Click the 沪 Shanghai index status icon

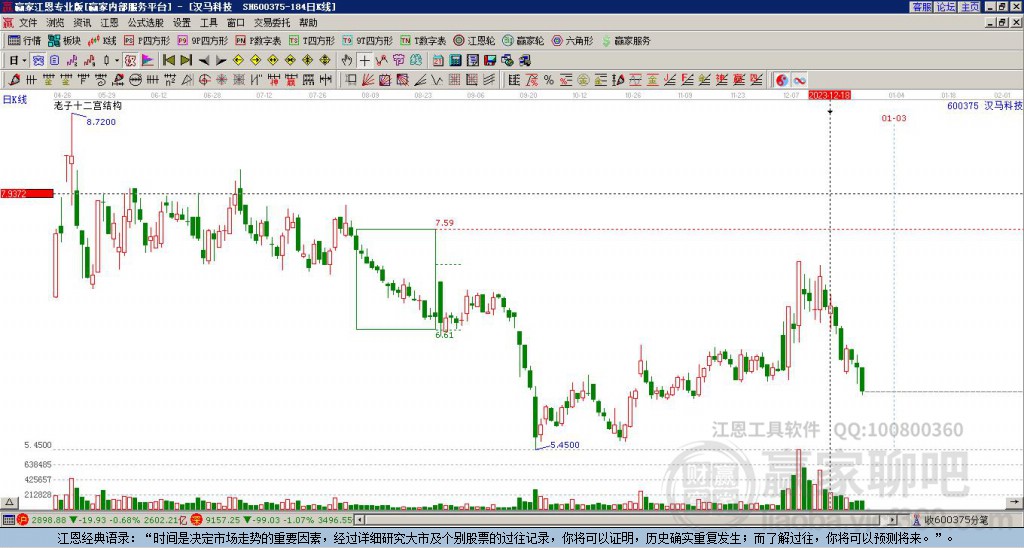pos(22,520)
